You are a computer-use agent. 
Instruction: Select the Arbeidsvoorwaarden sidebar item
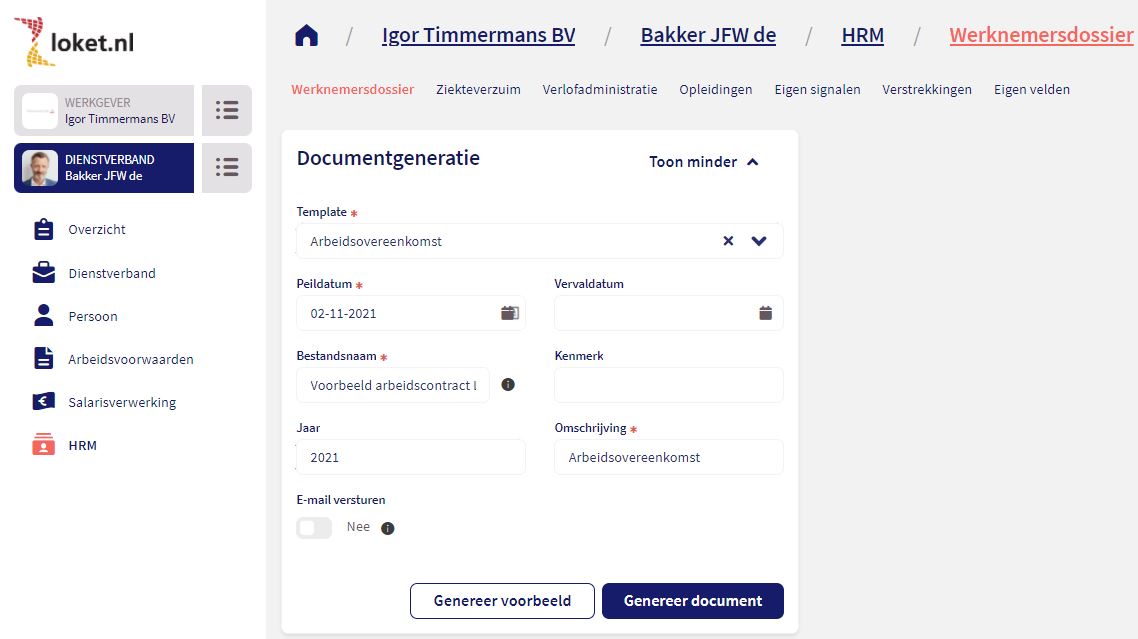130,359
